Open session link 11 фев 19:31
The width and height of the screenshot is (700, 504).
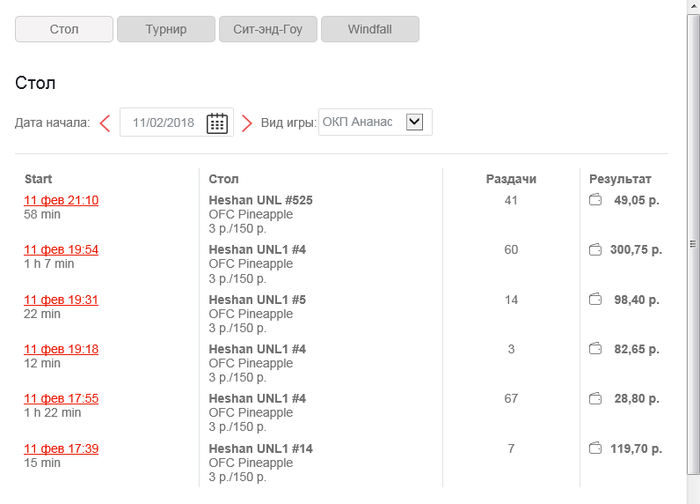(x=61, y=299)
